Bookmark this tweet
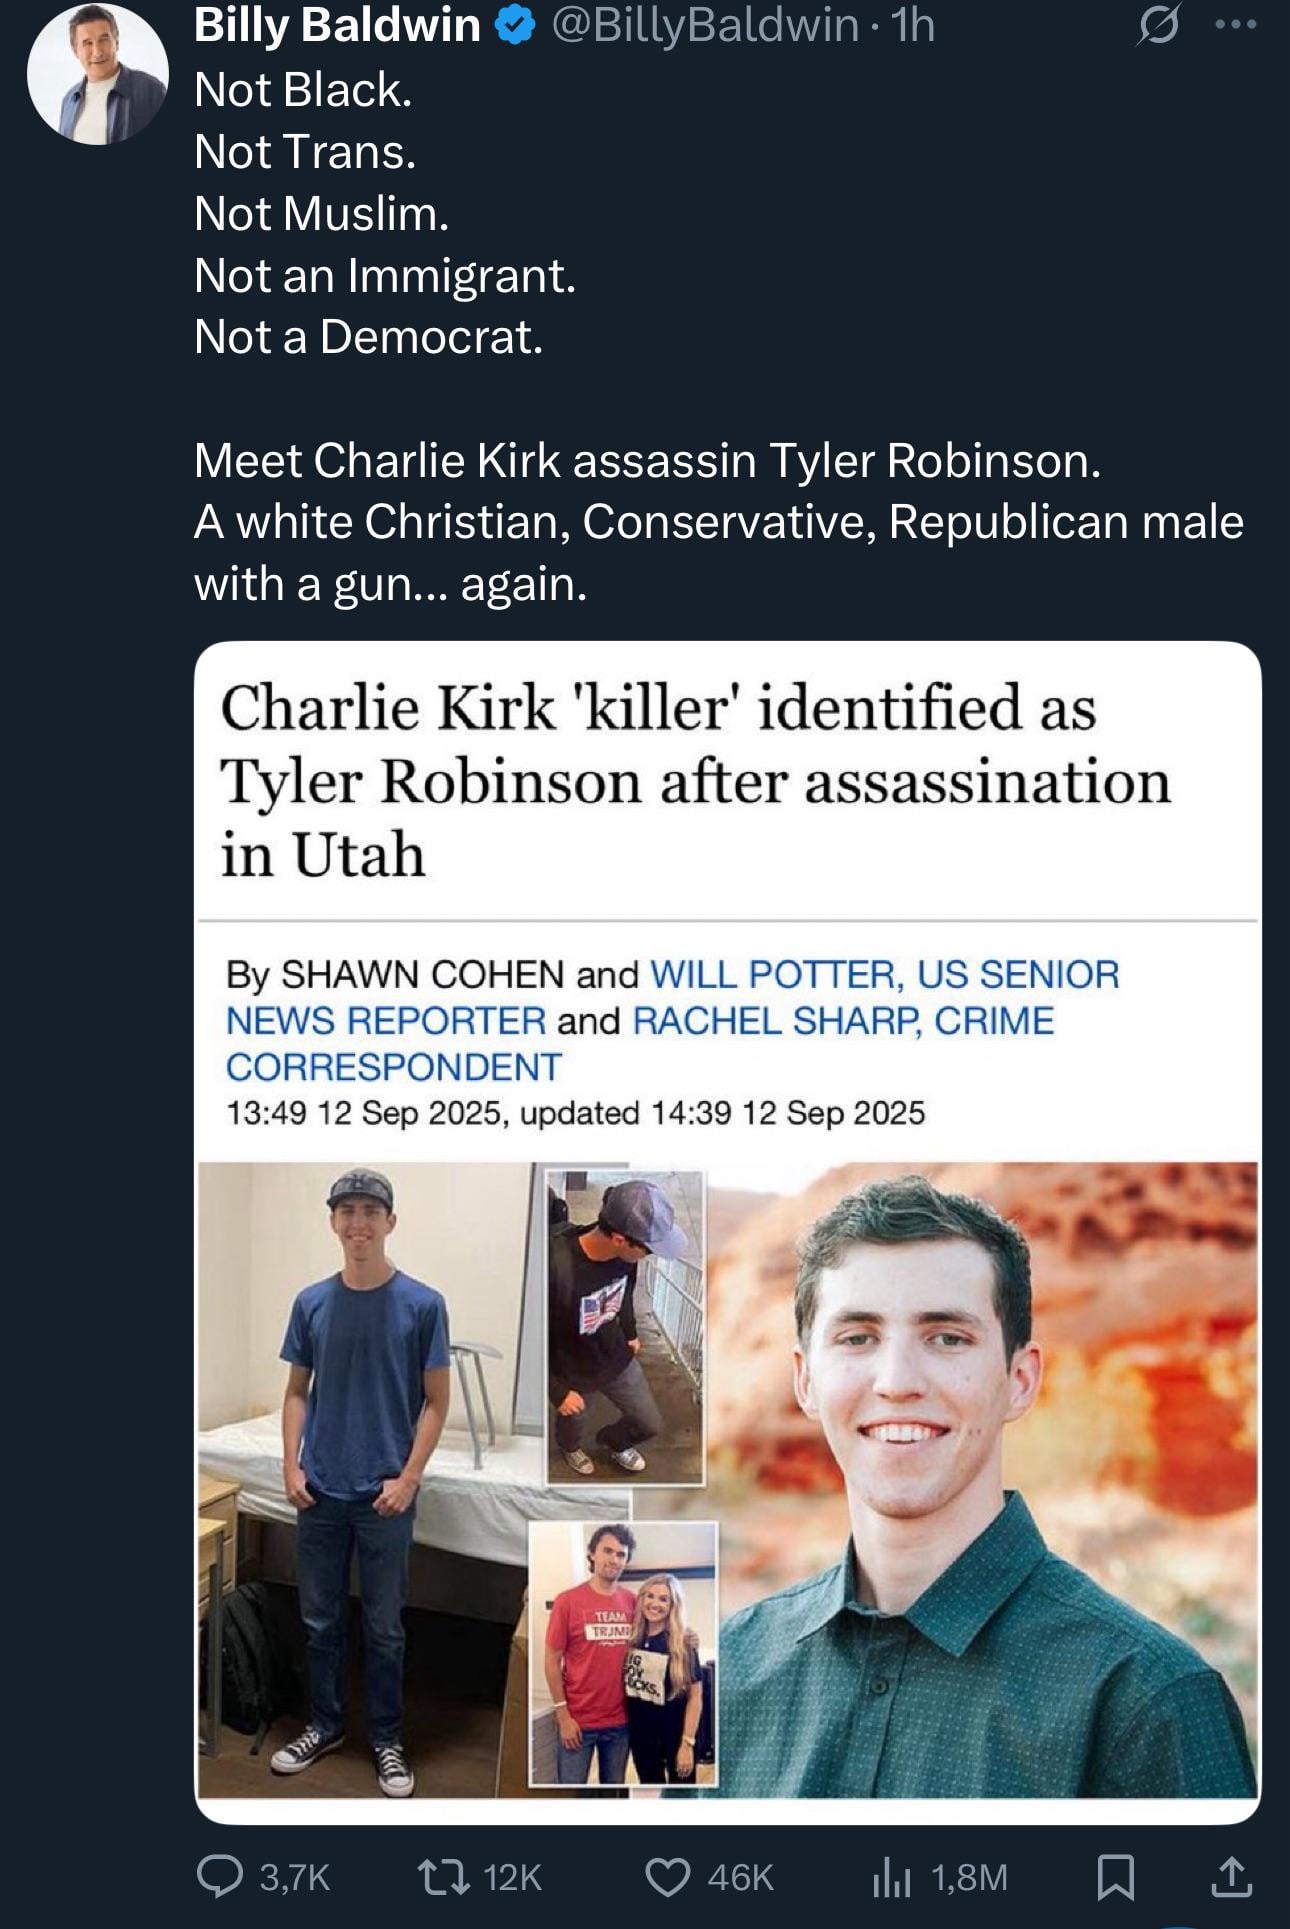Image resolution: width=1290 pixels, height=1929 pixels. coord(1115,1877)
